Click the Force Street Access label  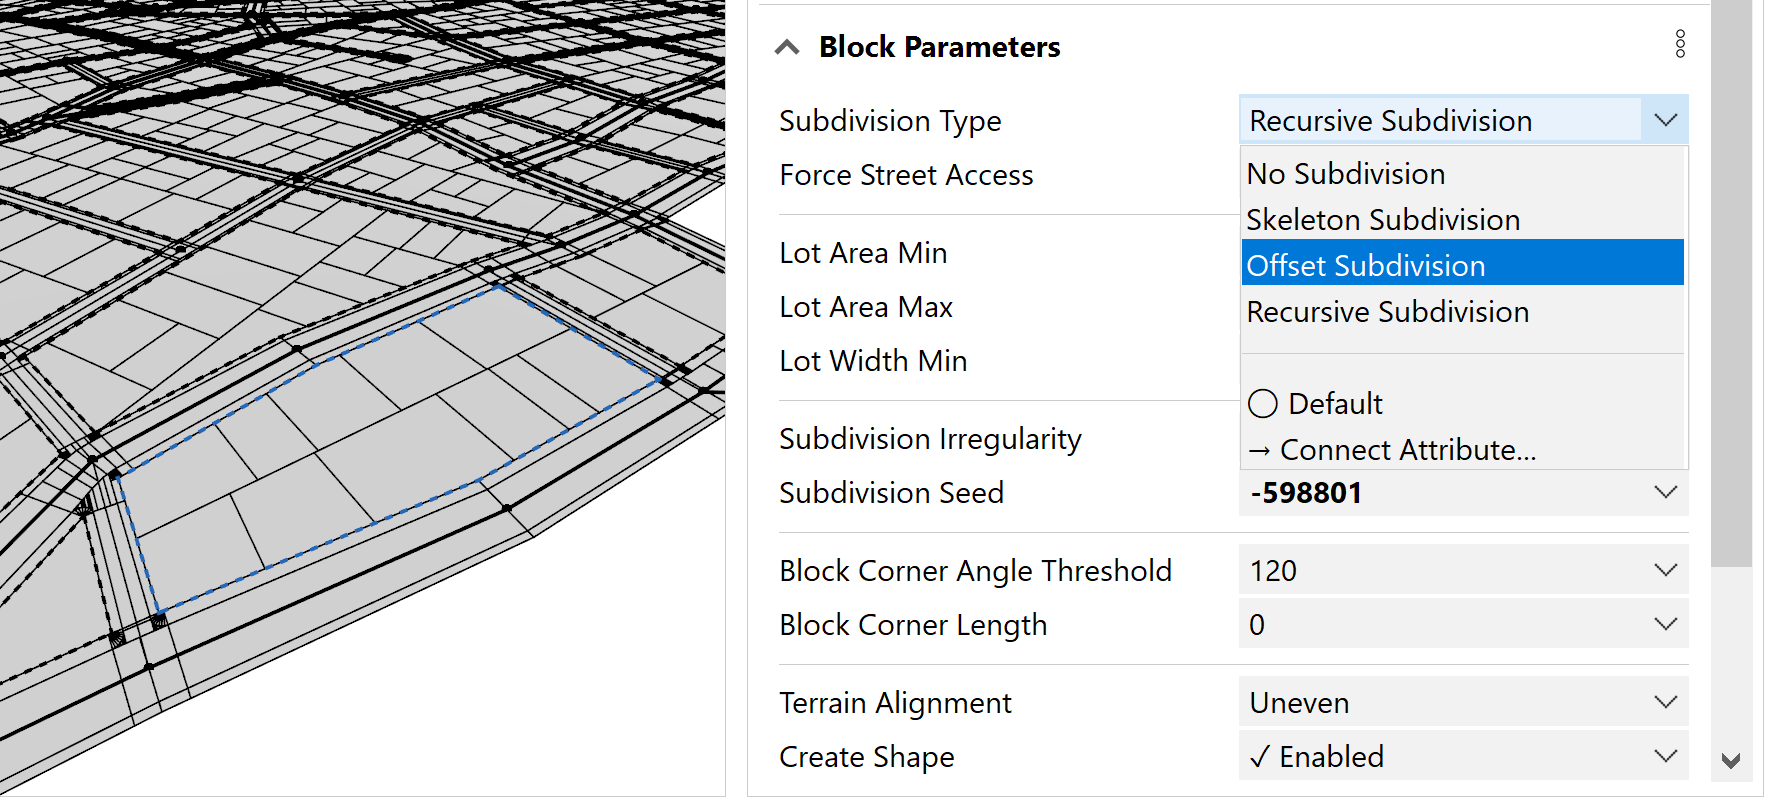(x=905, y=174)
